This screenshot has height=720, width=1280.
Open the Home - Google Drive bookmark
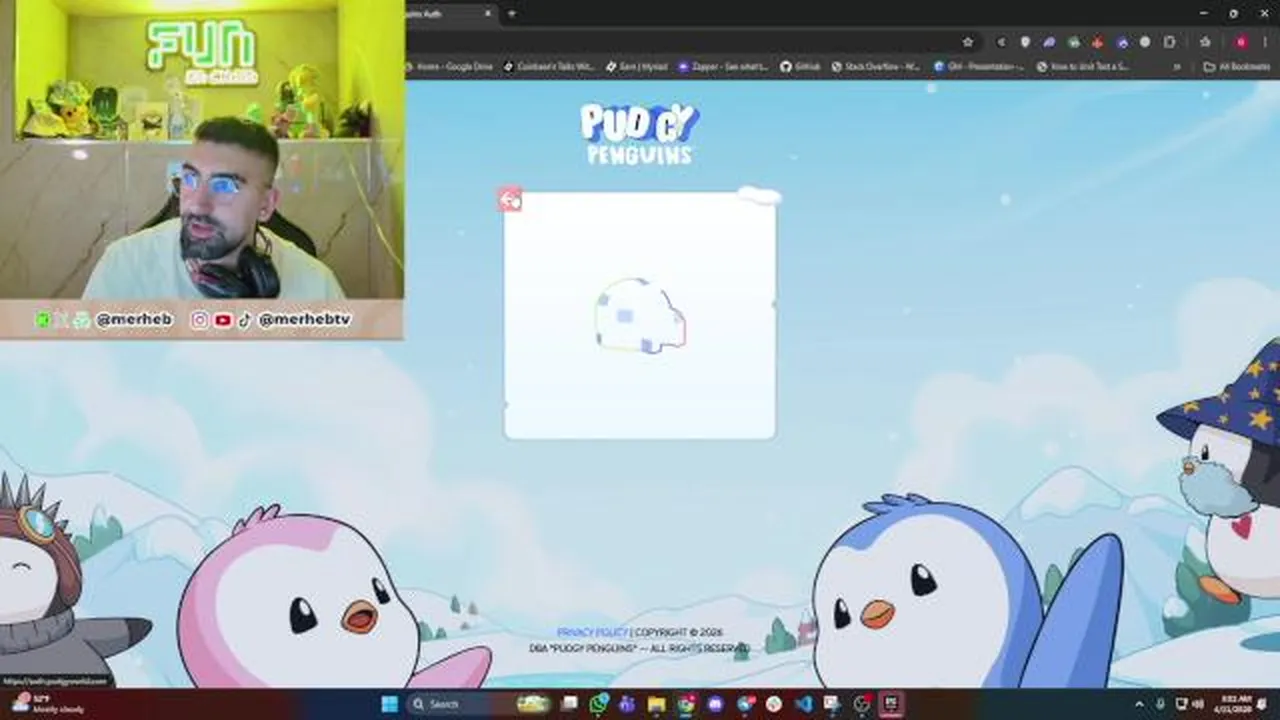[x=448, y=67]
